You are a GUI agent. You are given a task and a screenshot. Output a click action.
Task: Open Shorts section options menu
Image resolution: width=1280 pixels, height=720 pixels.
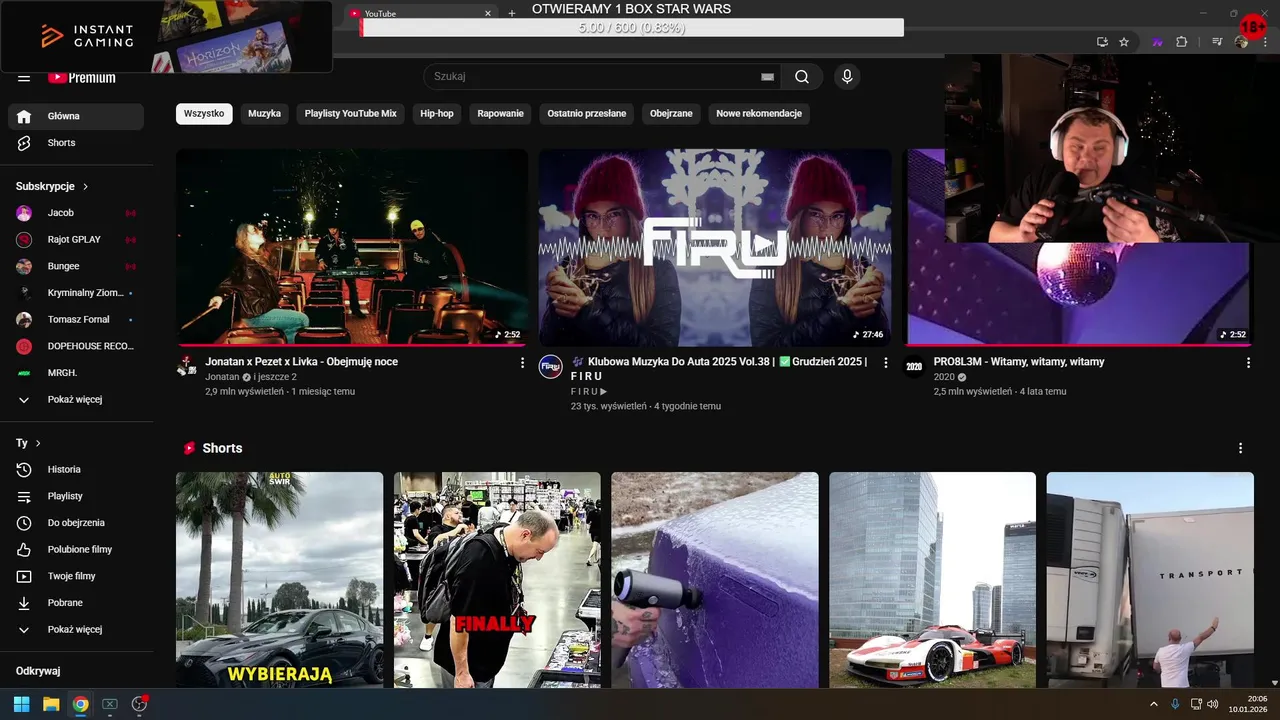[x=1241, y=448]
